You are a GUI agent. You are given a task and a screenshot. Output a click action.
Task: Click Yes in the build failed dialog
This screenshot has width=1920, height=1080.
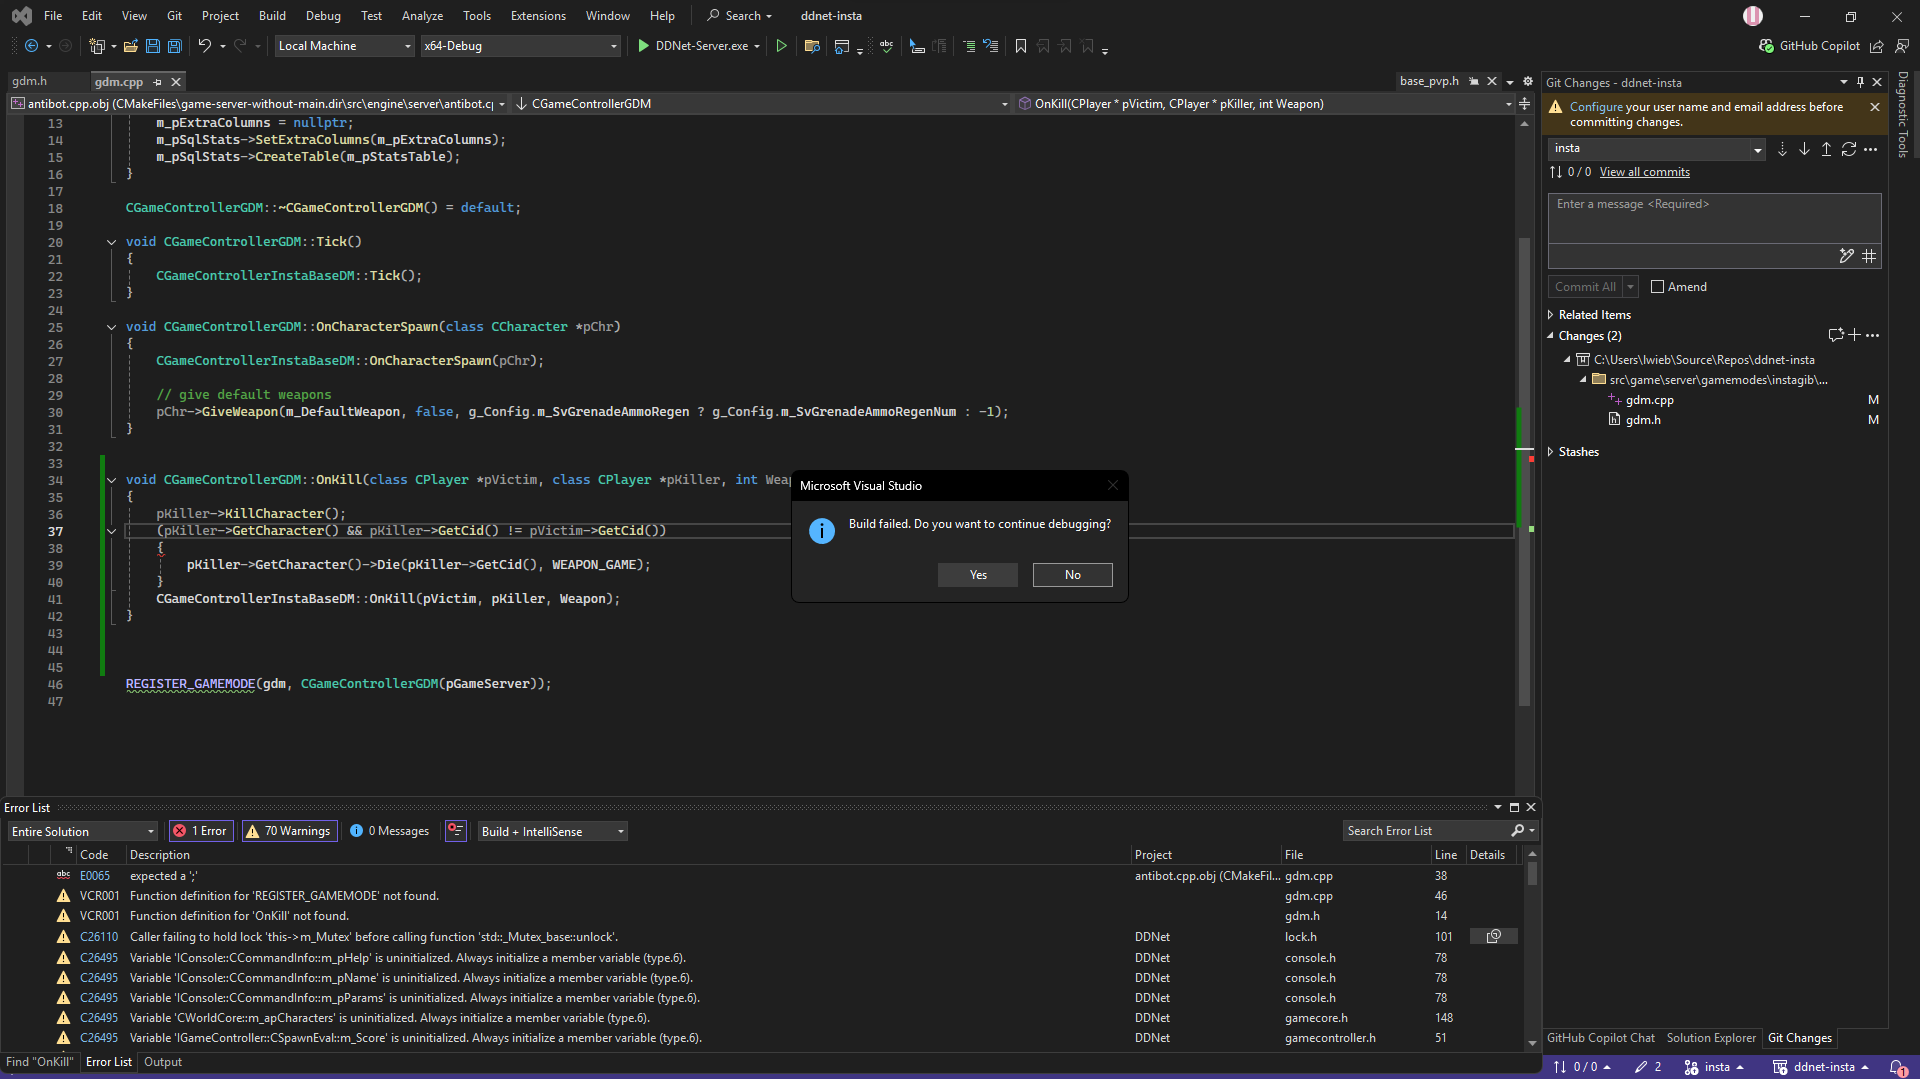pyautogui.click(x=978, y=575)
